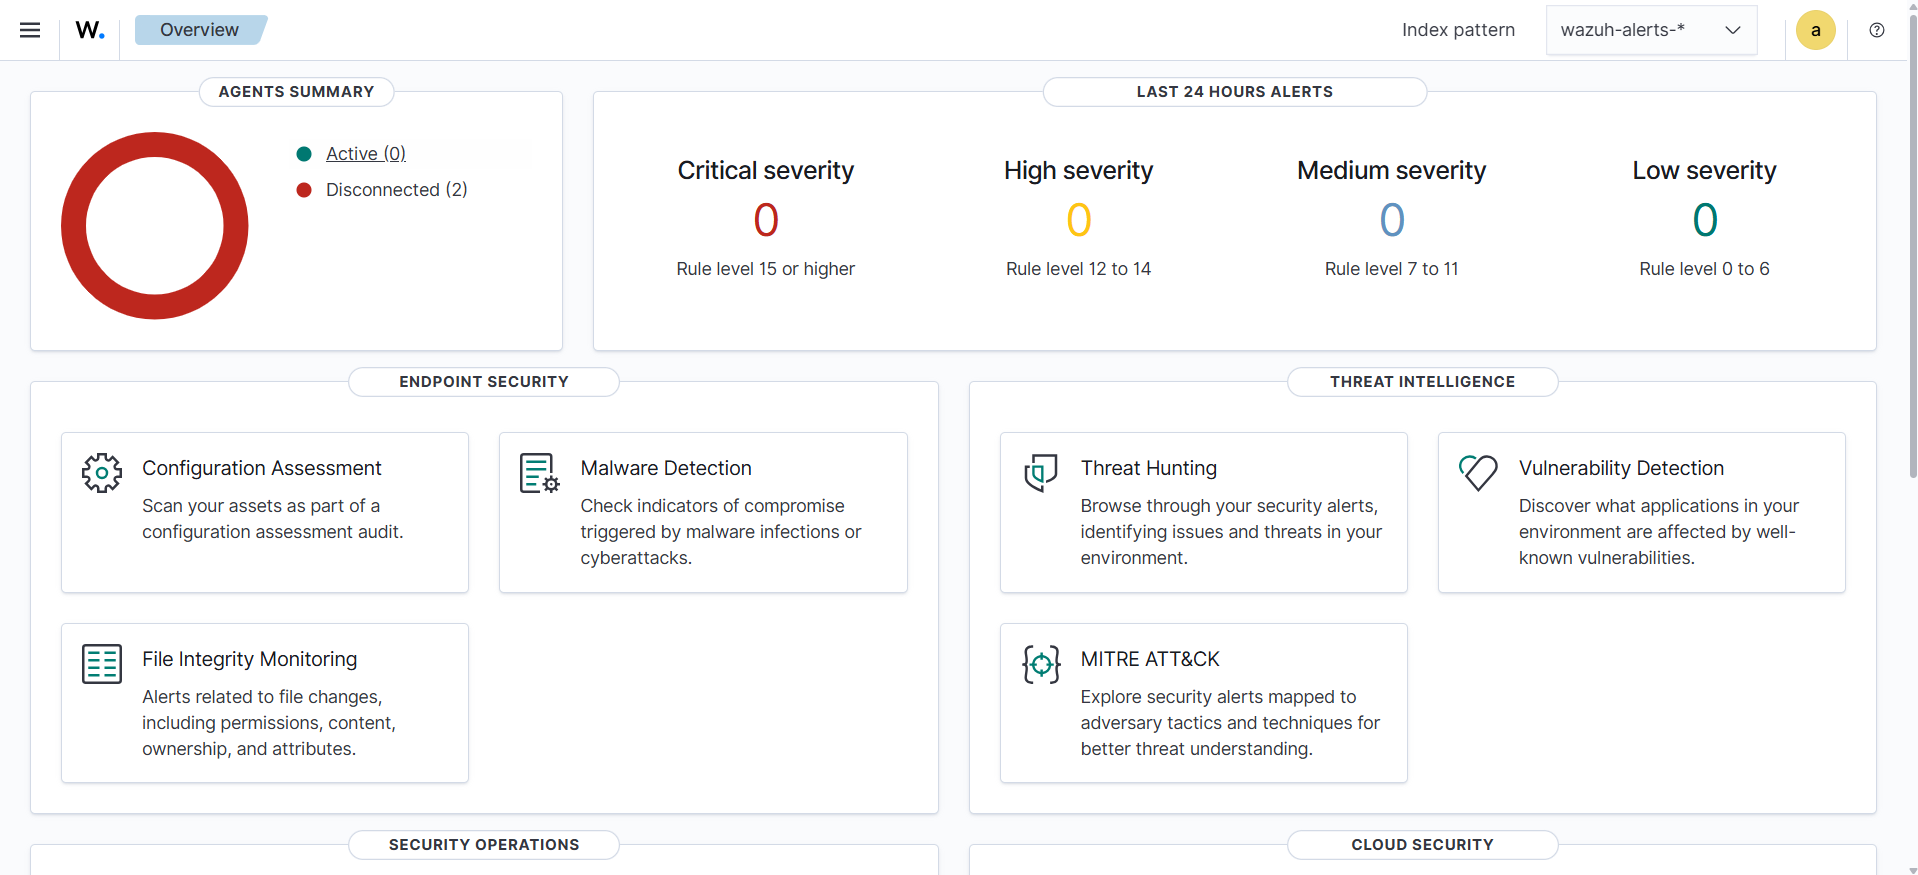This screenshot has height=875, width=1918.
Task: Click the MITRE ATT&CK target icon
Action: coord(1041,664)
